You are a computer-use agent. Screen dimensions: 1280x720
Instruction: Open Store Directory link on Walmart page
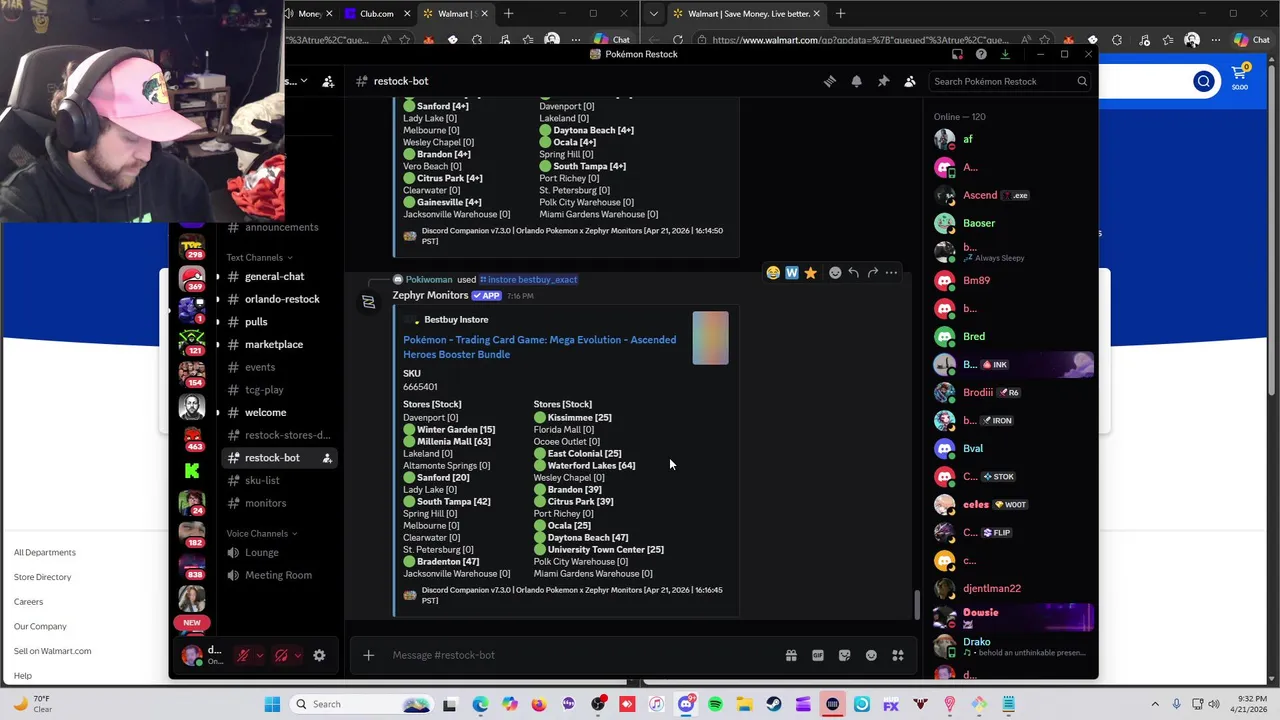[43, 577]
